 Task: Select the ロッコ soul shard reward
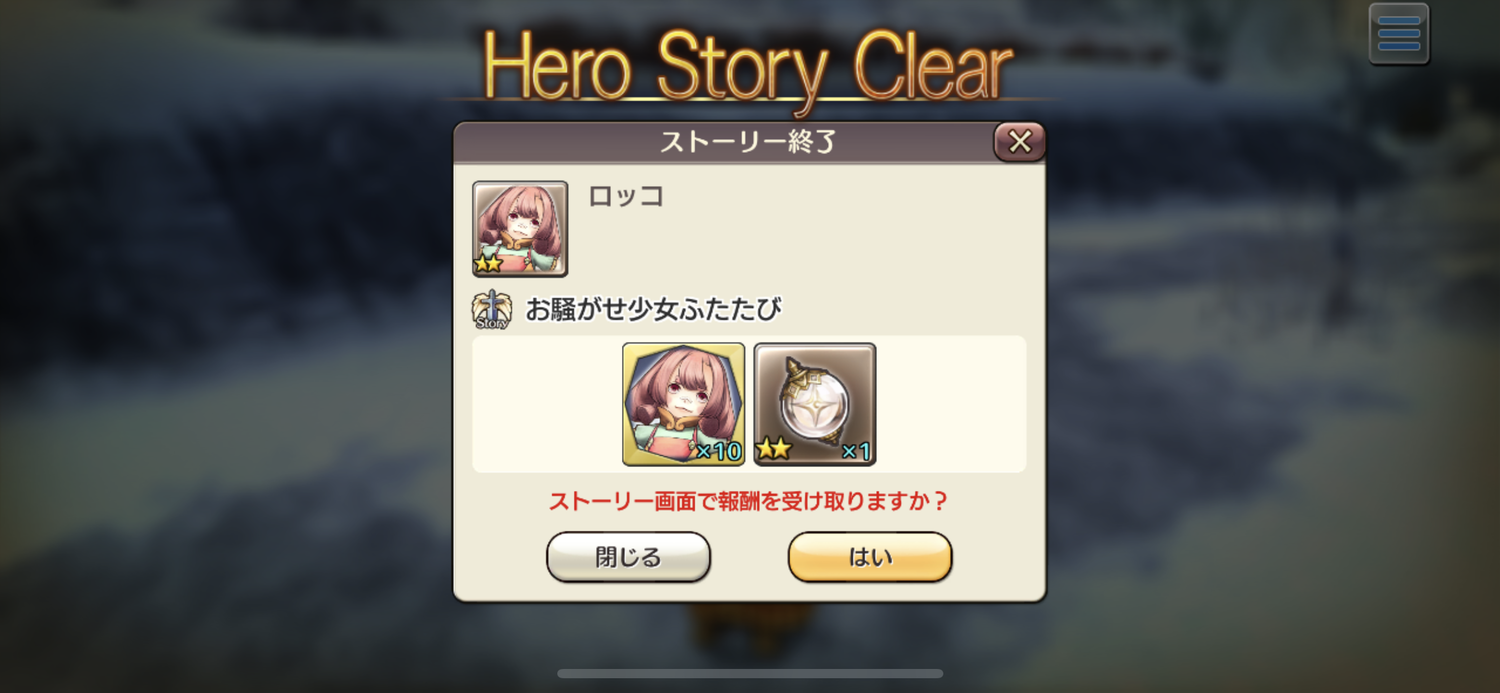[x=684, y=404]
